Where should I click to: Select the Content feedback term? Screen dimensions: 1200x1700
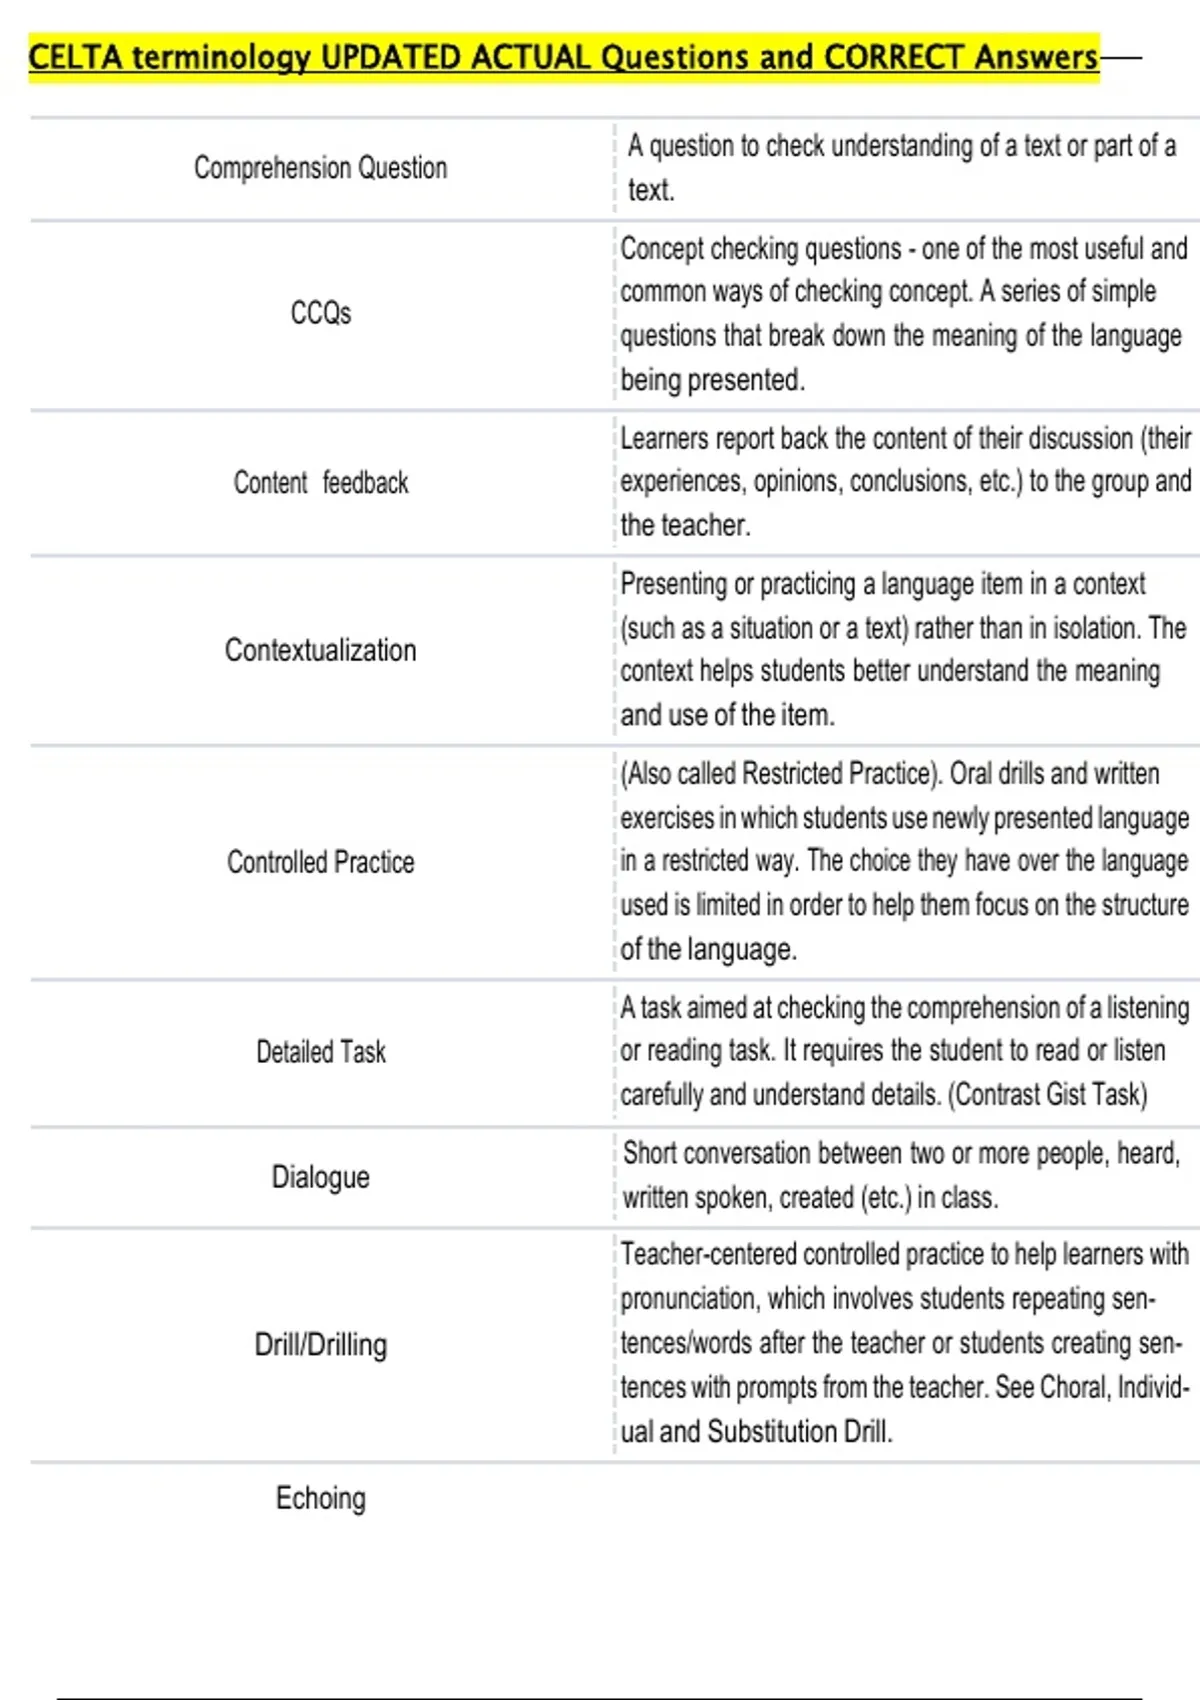tap(320, 483)
